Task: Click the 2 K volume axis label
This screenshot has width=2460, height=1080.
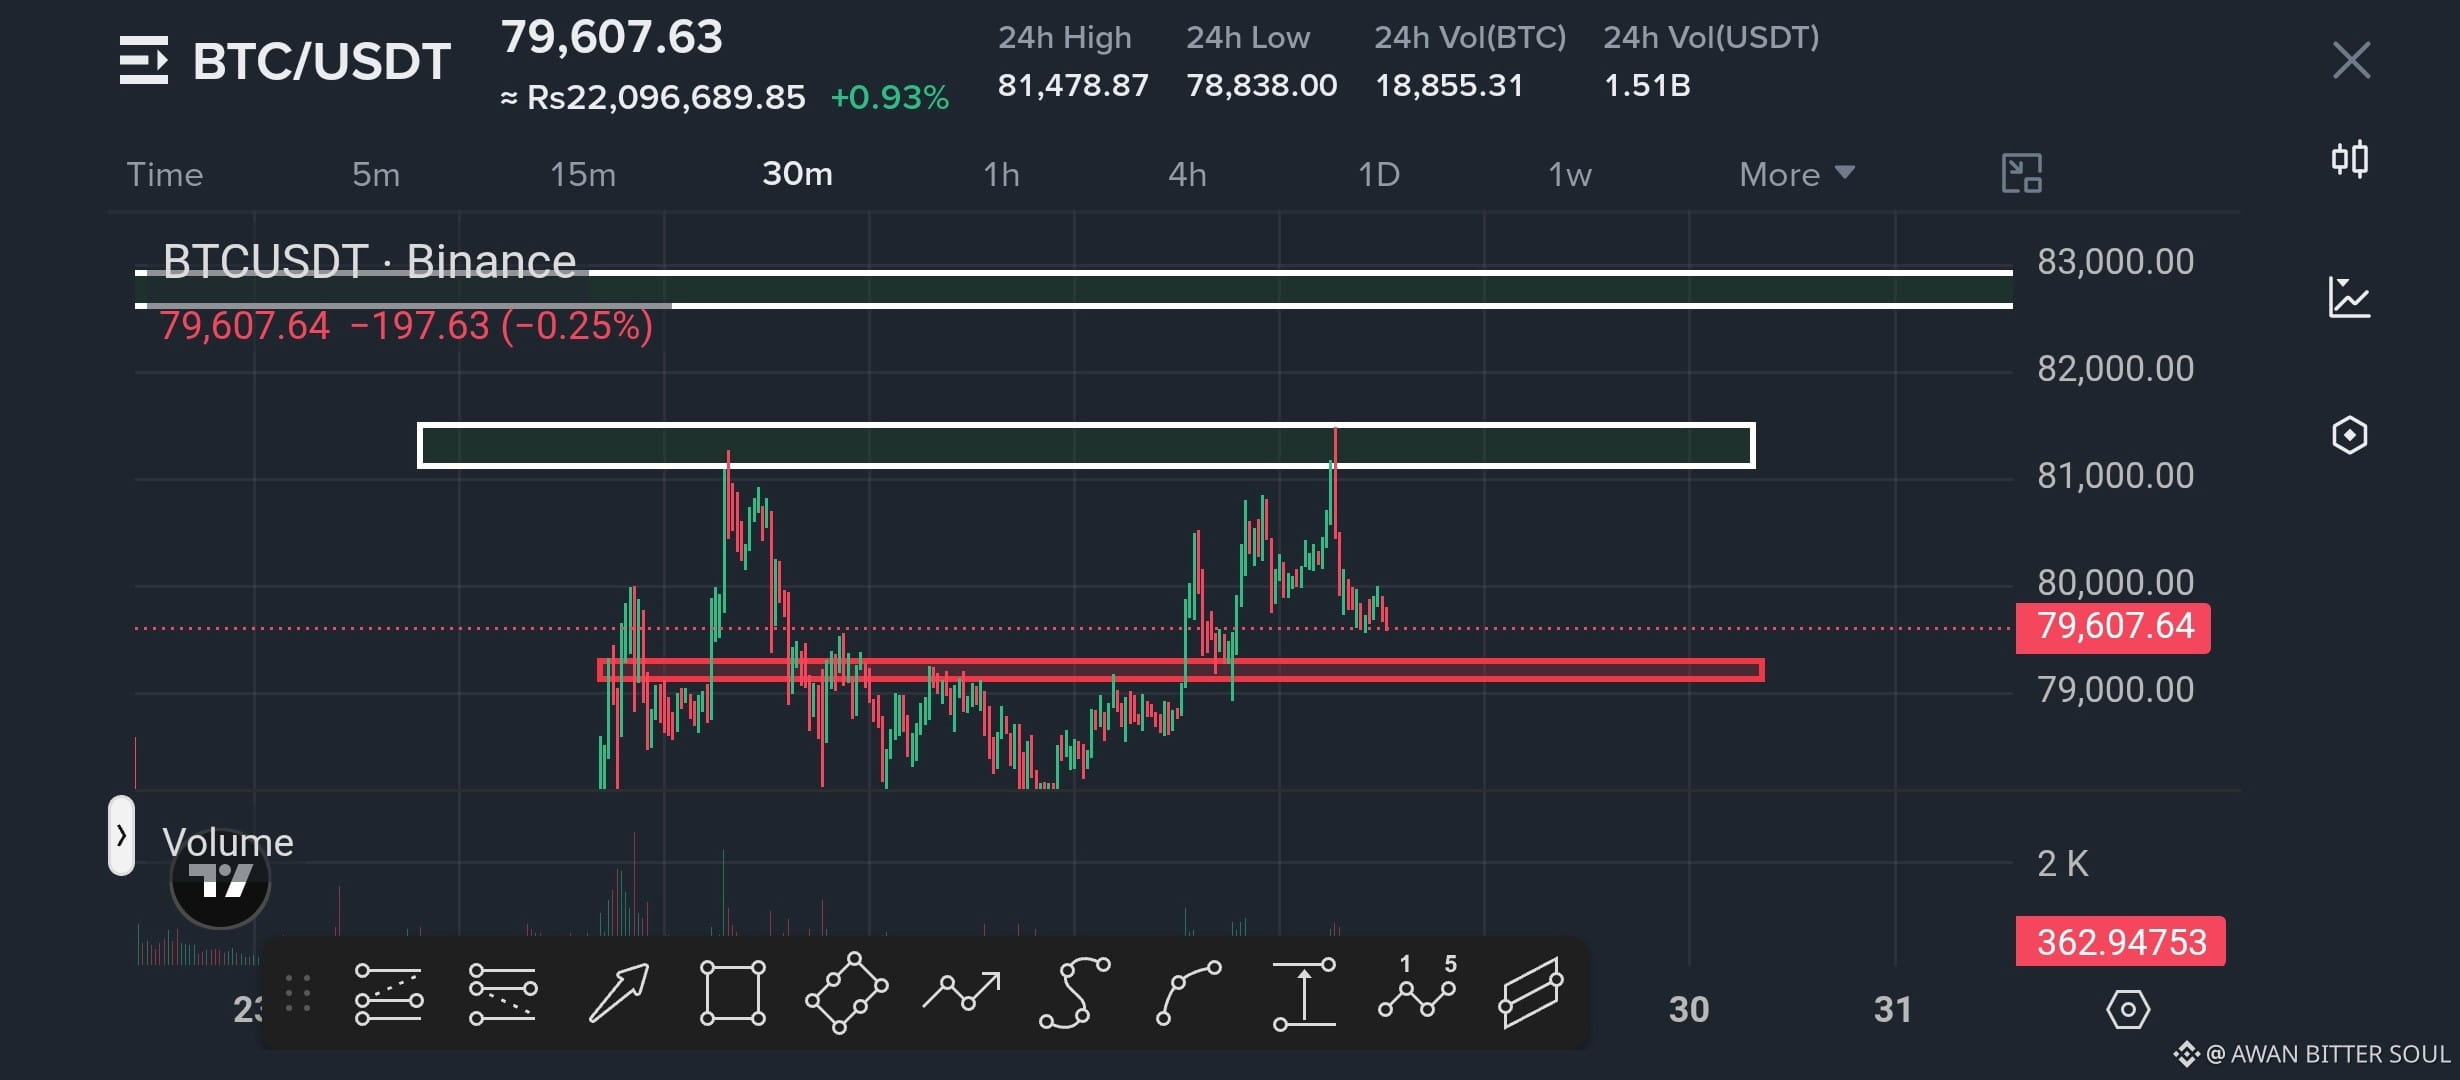Action: [2063, 863]
